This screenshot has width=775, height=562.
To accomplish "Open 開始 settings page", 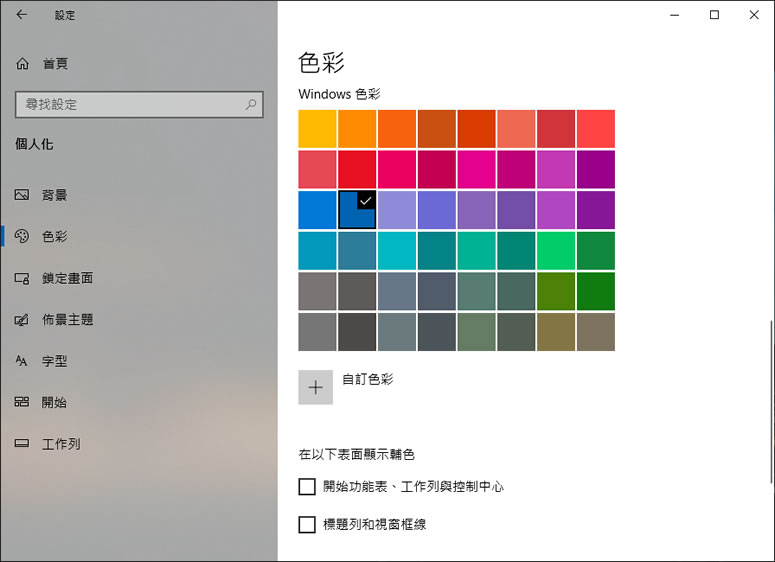I will [x=138, y=402].
